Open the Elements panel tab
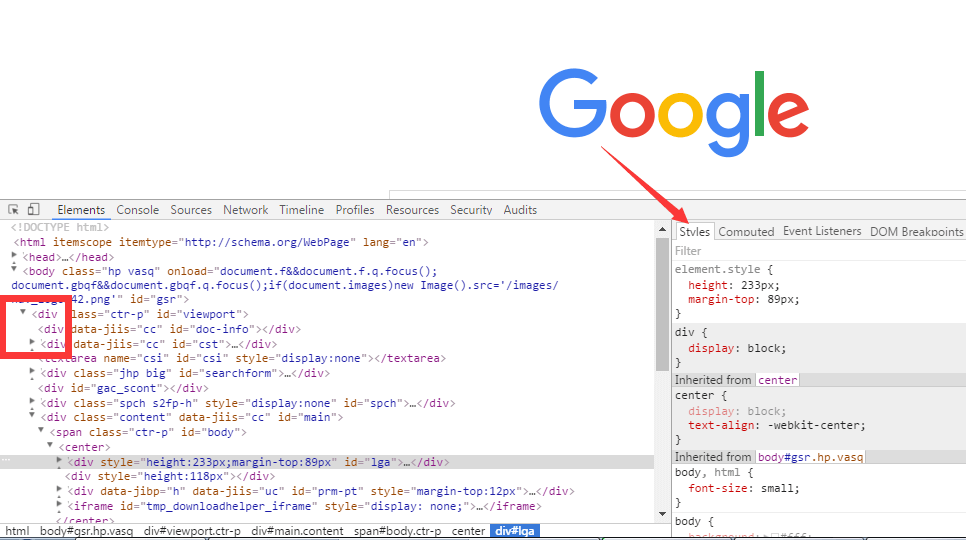The width and height of the screenshot is (966, 540). (x=81, y=210)
